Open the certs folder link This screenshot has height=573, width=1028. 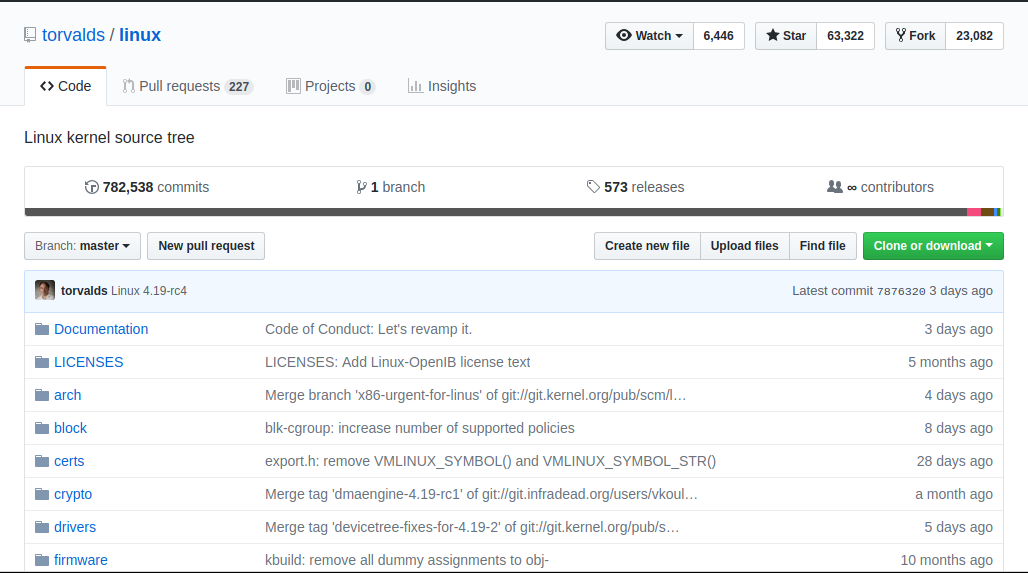pyautogui.click(x=69, y=461)
